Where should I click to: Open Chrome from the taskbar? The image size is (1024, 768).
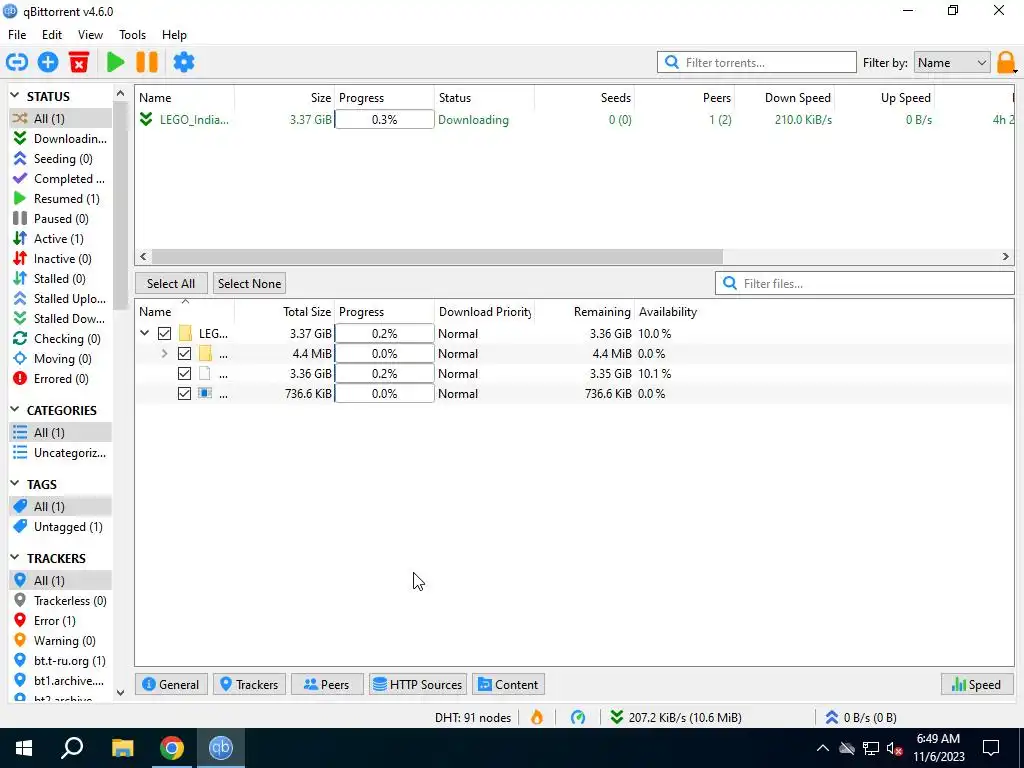click(x=172, y=748)
